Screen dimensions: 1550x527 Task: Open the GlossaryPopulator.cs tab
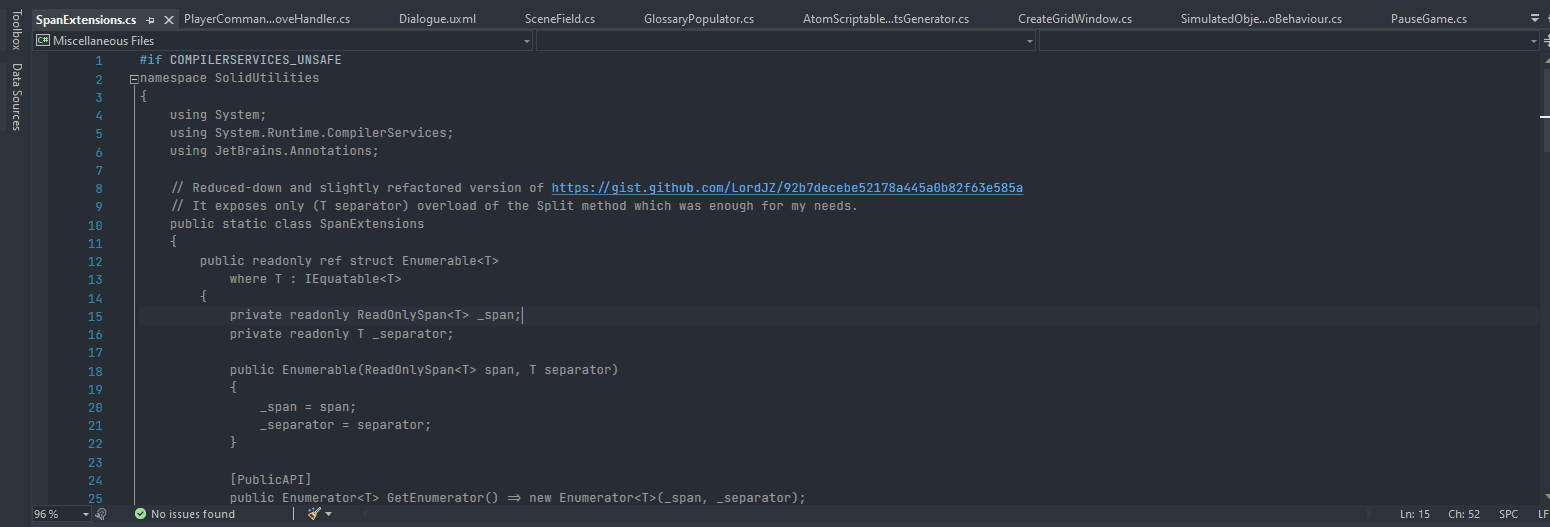[699, 19]
